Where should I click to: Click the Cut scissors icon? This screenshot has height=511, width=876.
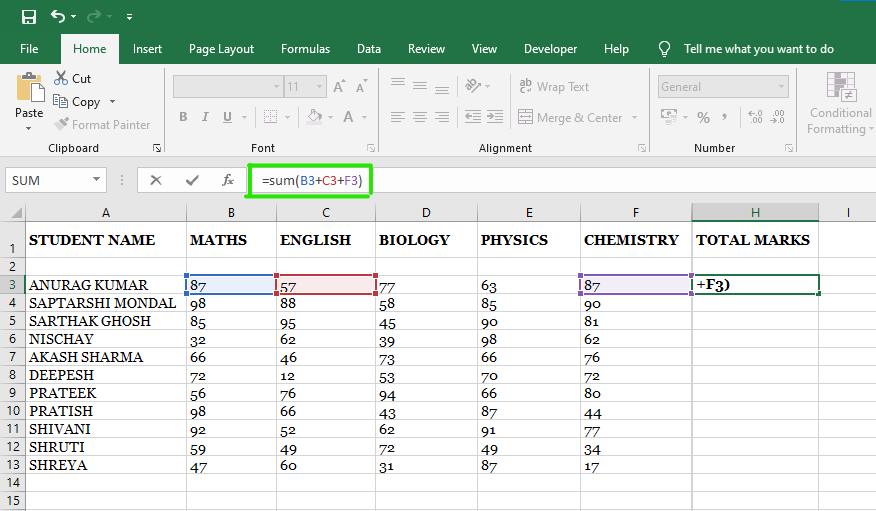click(x=61, y=78)
